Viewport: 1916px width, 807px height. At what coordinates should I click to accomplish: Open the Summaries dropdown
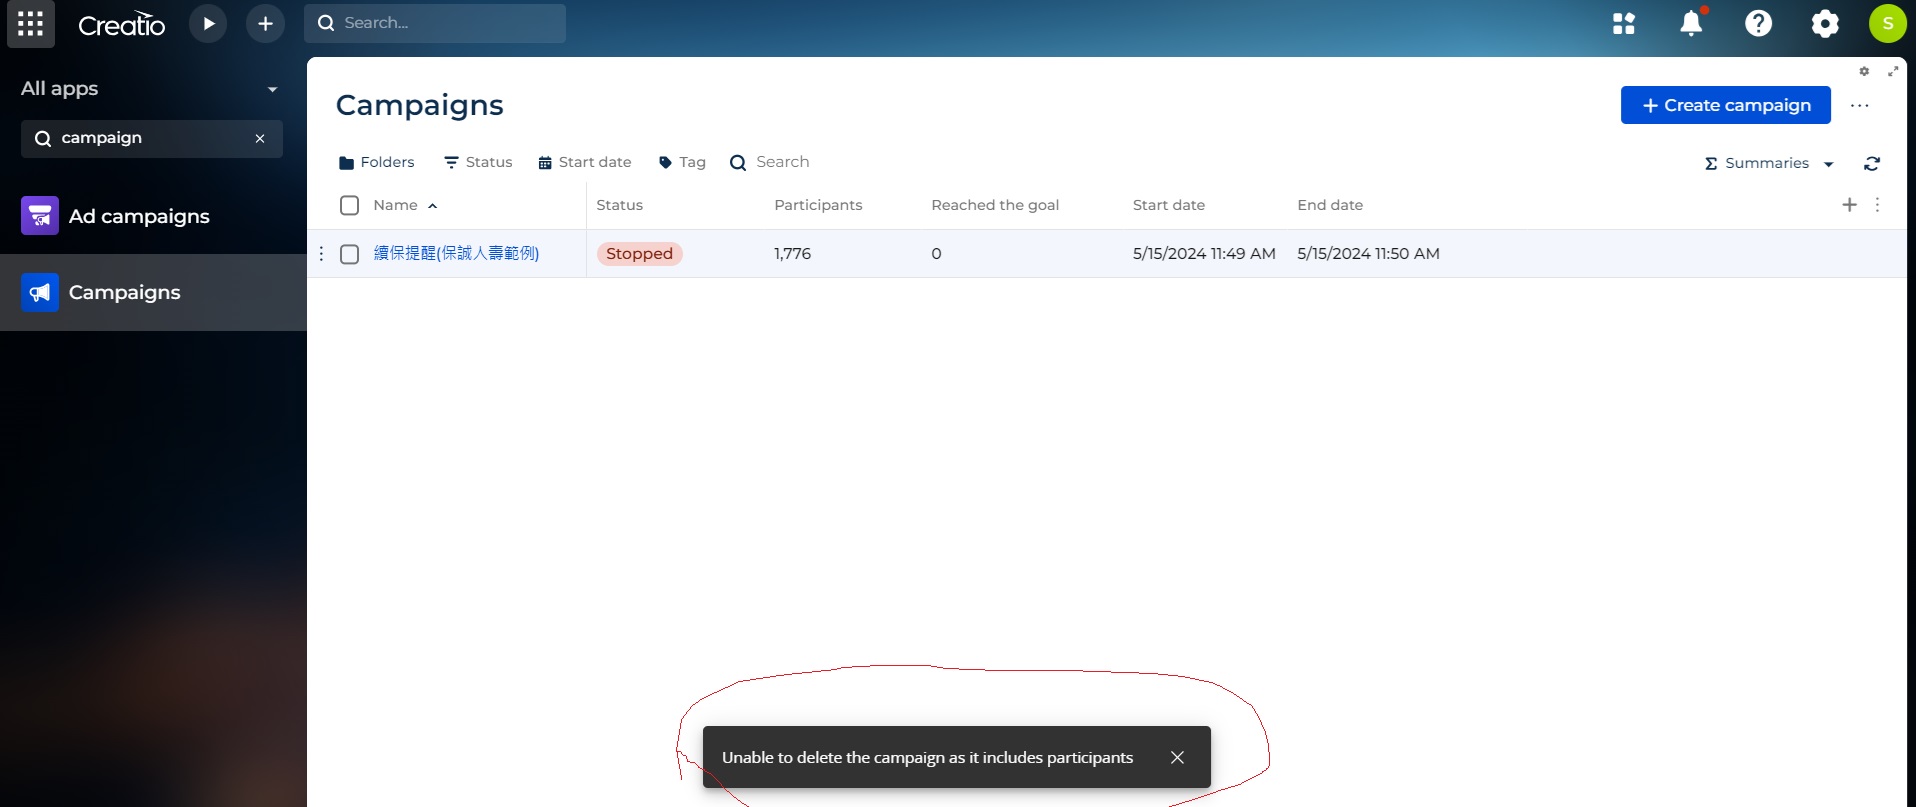[x=1769, y=163]
